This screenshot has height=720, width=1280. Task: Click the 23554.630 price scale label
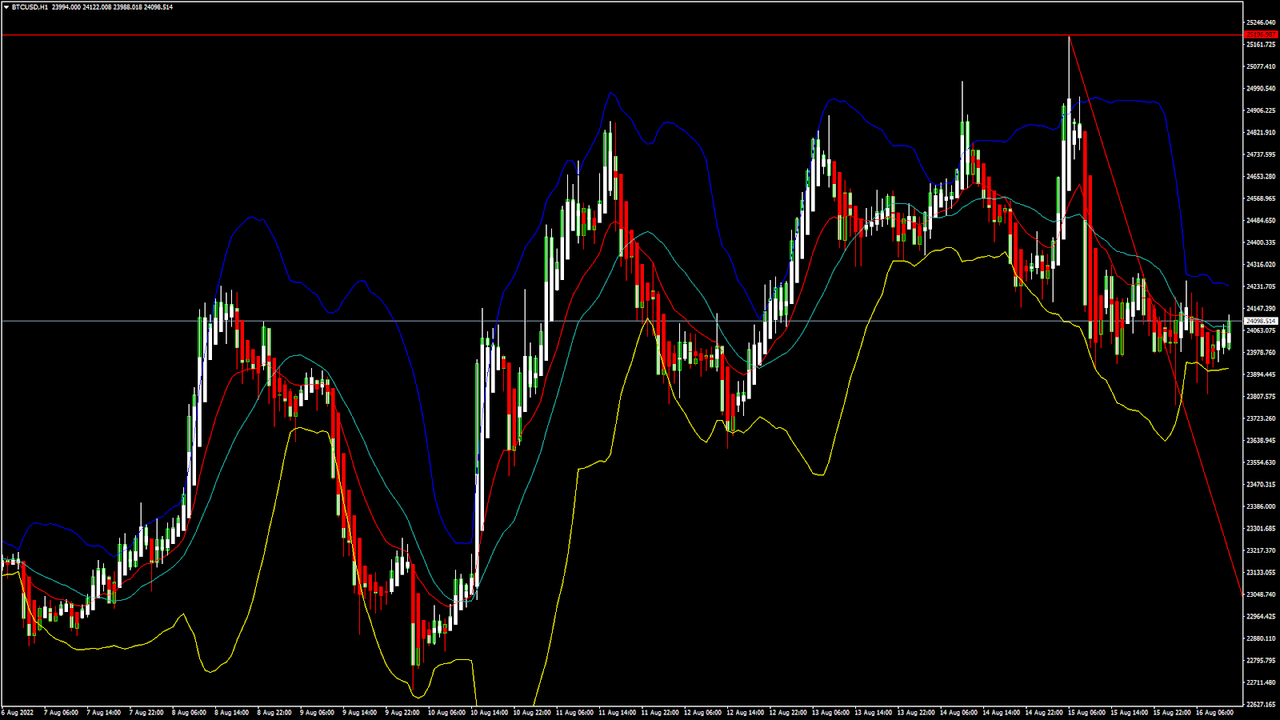1261,463
